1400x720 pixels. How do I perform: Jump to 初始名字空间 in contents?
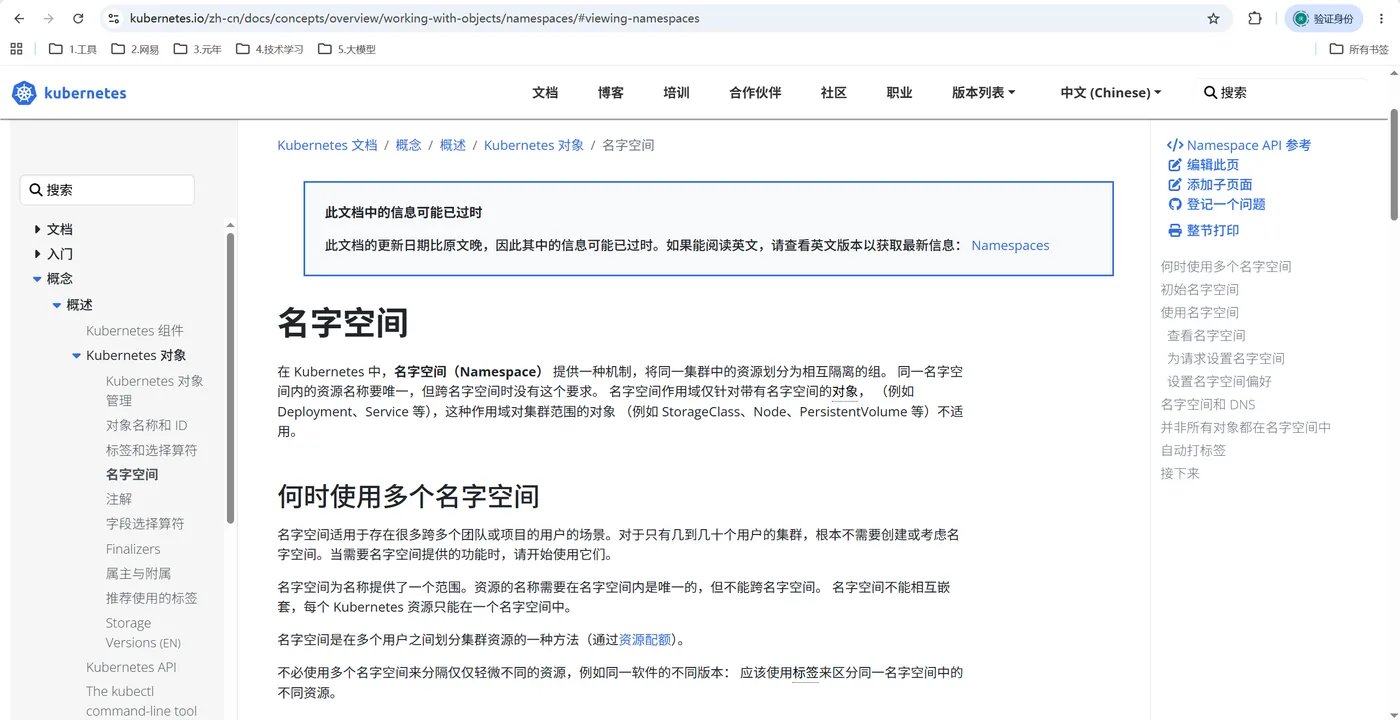point(1200,290)
